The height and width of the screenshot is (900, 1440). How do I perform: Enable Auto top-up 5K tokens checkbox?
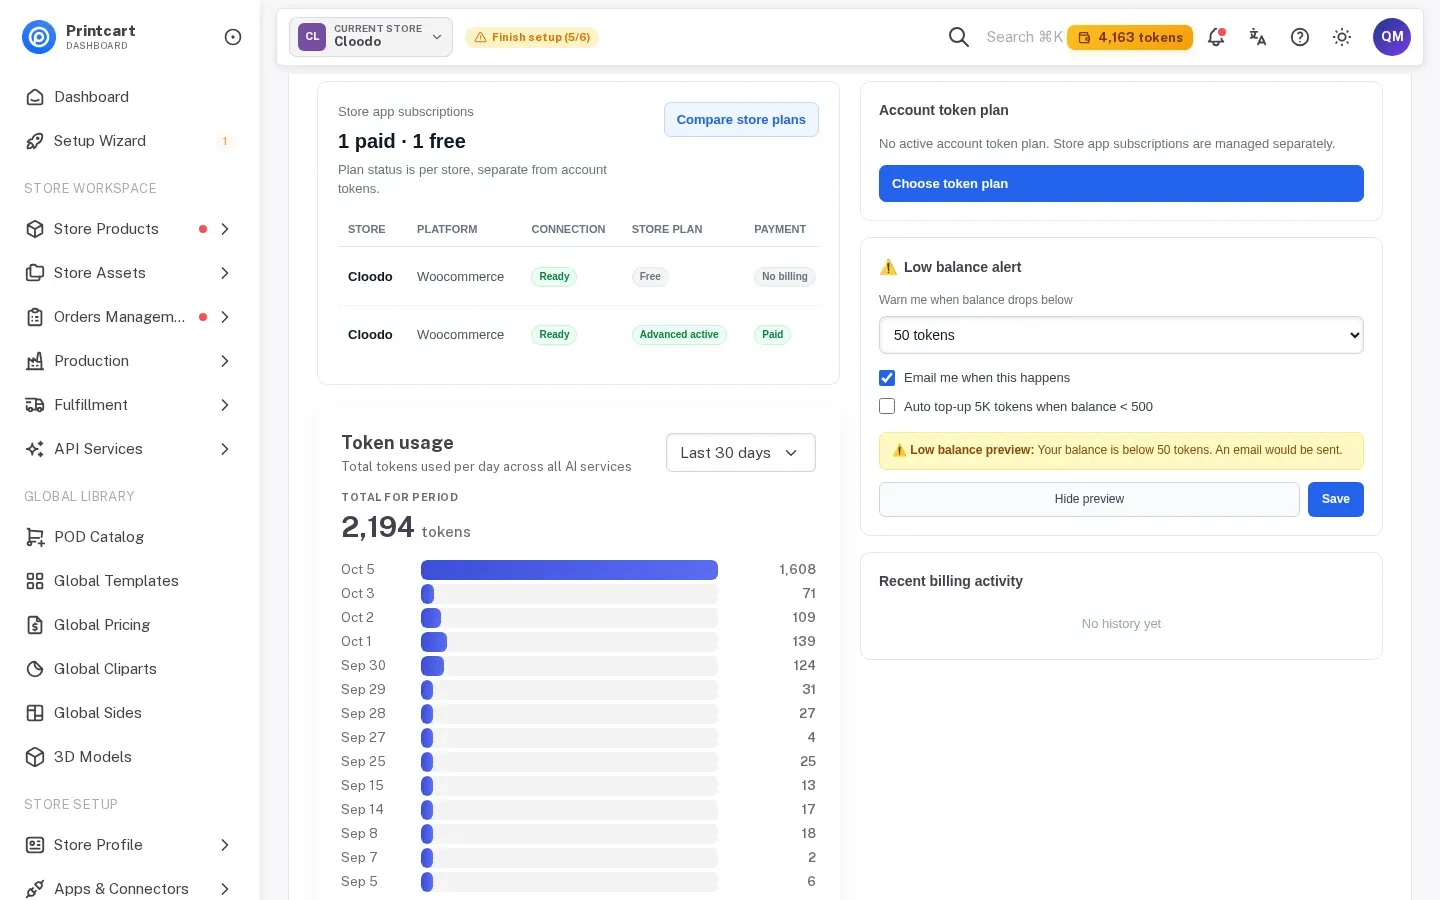pos(887,406)
